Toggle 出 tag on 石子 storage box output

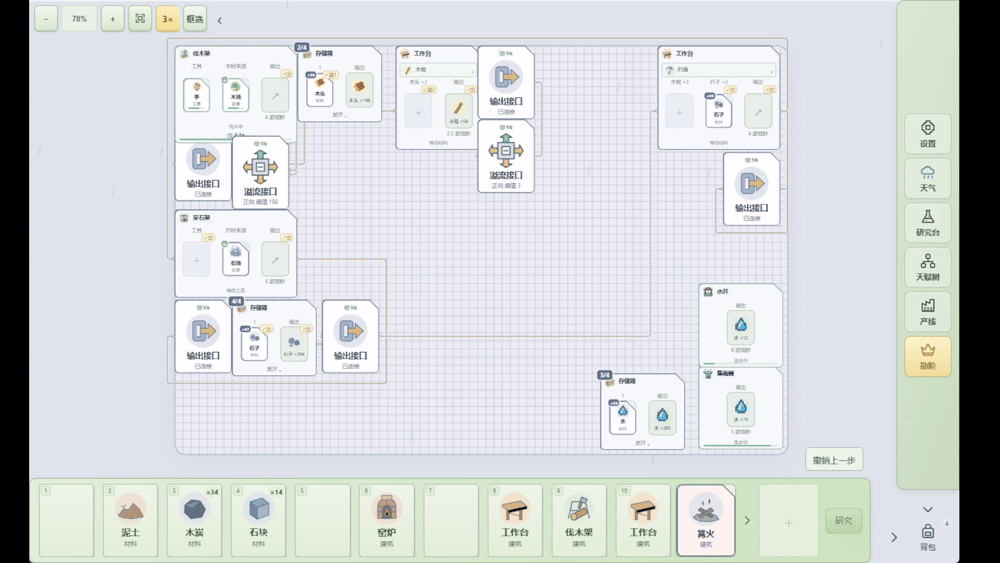(307, 329)
